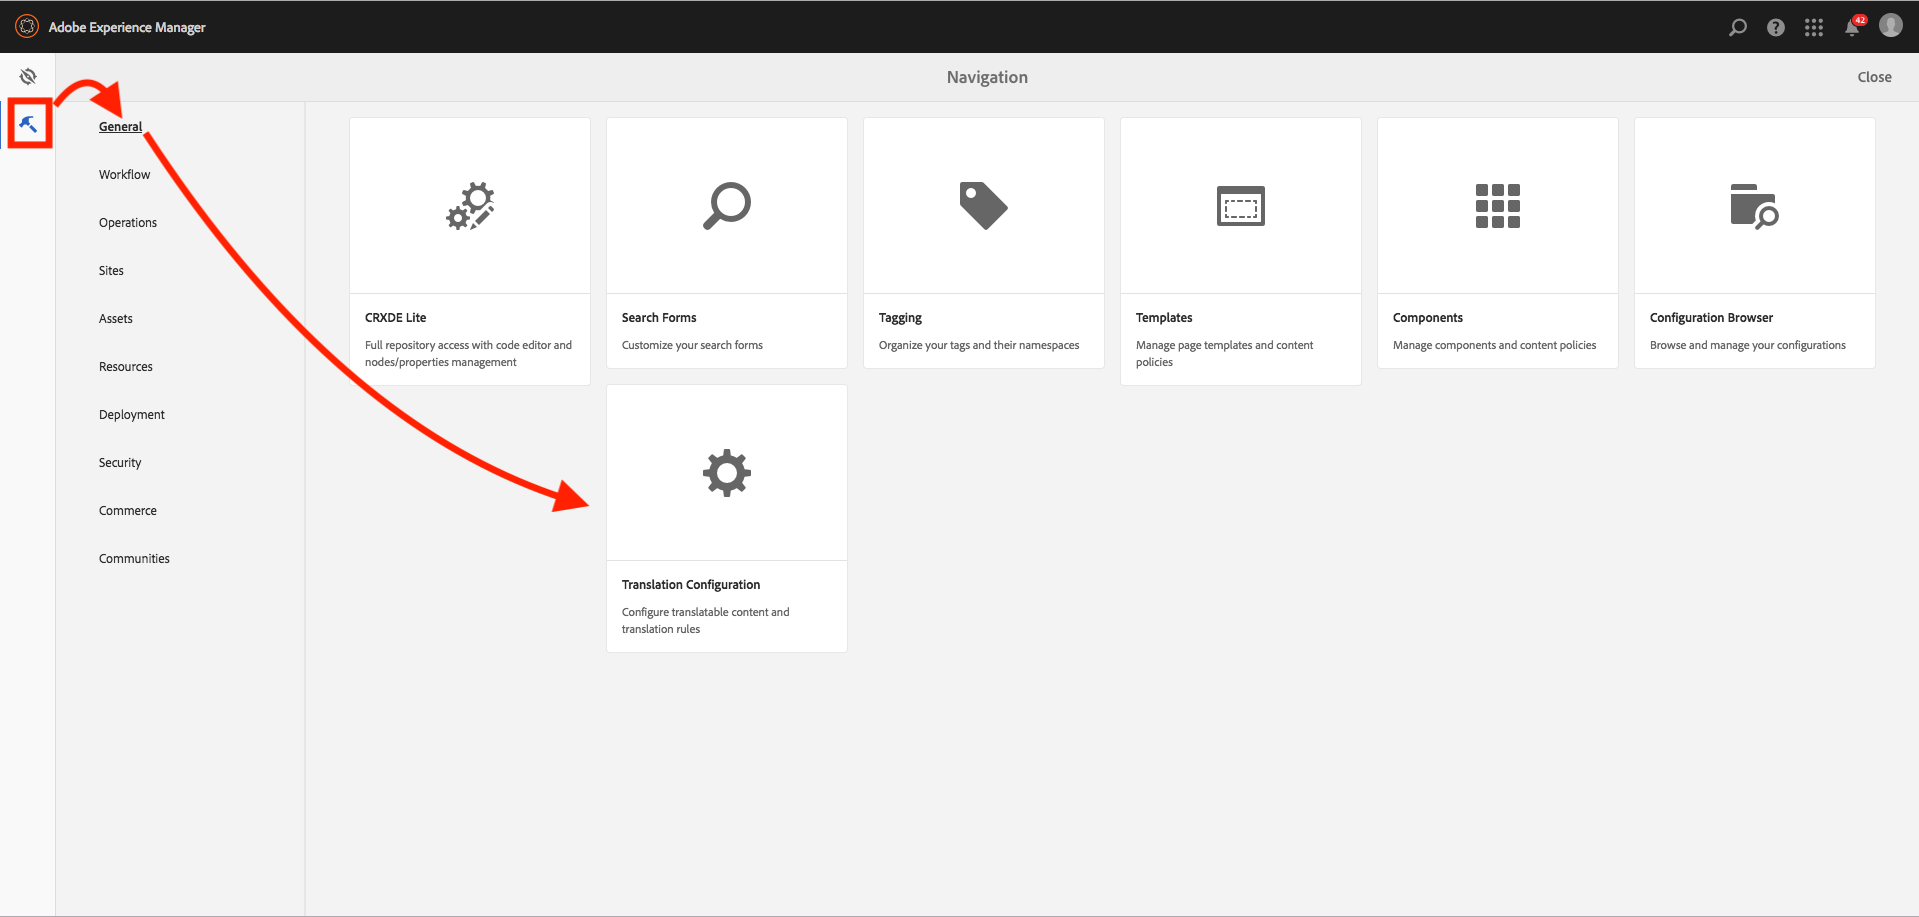The height and width of the screenshot is (917, 1919).
Task: Open the Translation Configuration title link
Action: coord(691,585)
